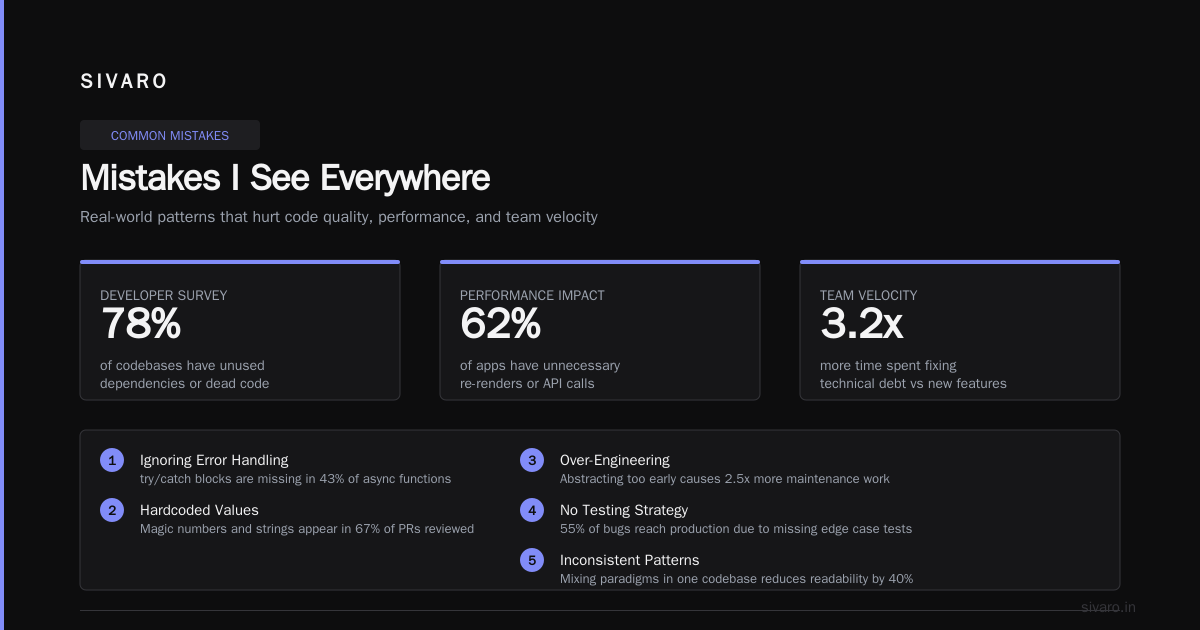
Task: Click the number 4 circle badge
Action: (532, 510)
